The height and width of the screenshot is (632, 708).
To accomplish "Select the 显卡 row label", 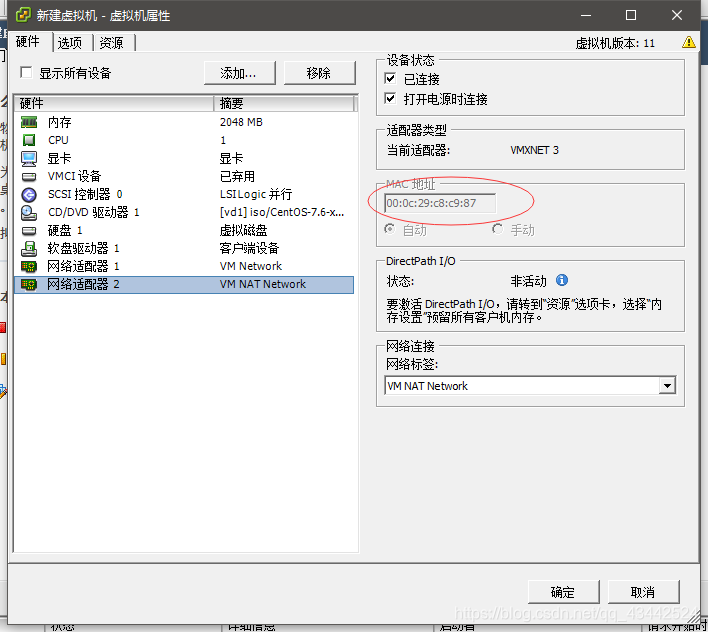I will 60,158.
